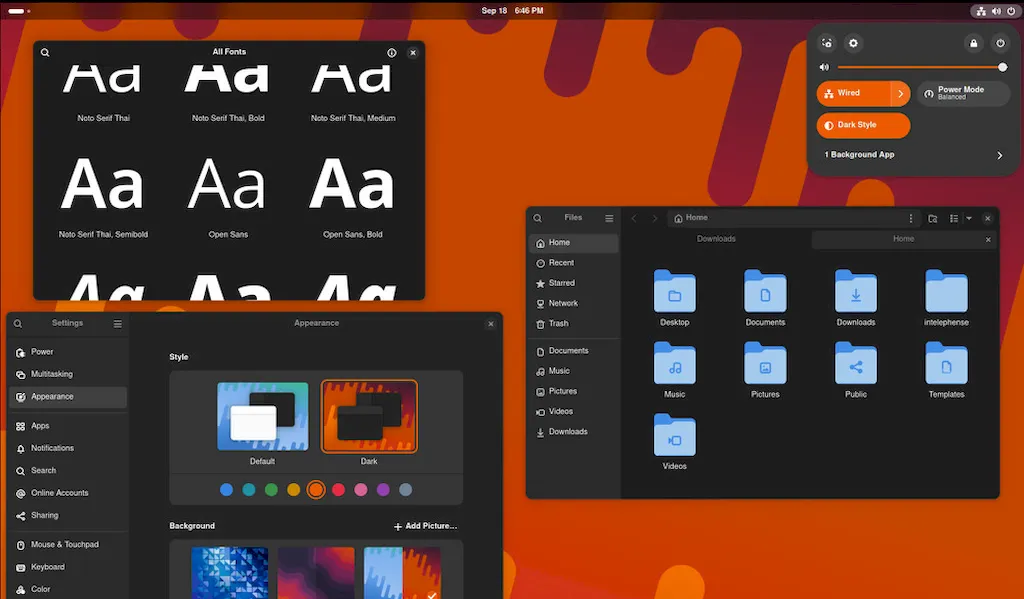Open Desktop folder icon in Files
Image resolution: width=1024 pixels, height=599 pixels.
[675, 291]
